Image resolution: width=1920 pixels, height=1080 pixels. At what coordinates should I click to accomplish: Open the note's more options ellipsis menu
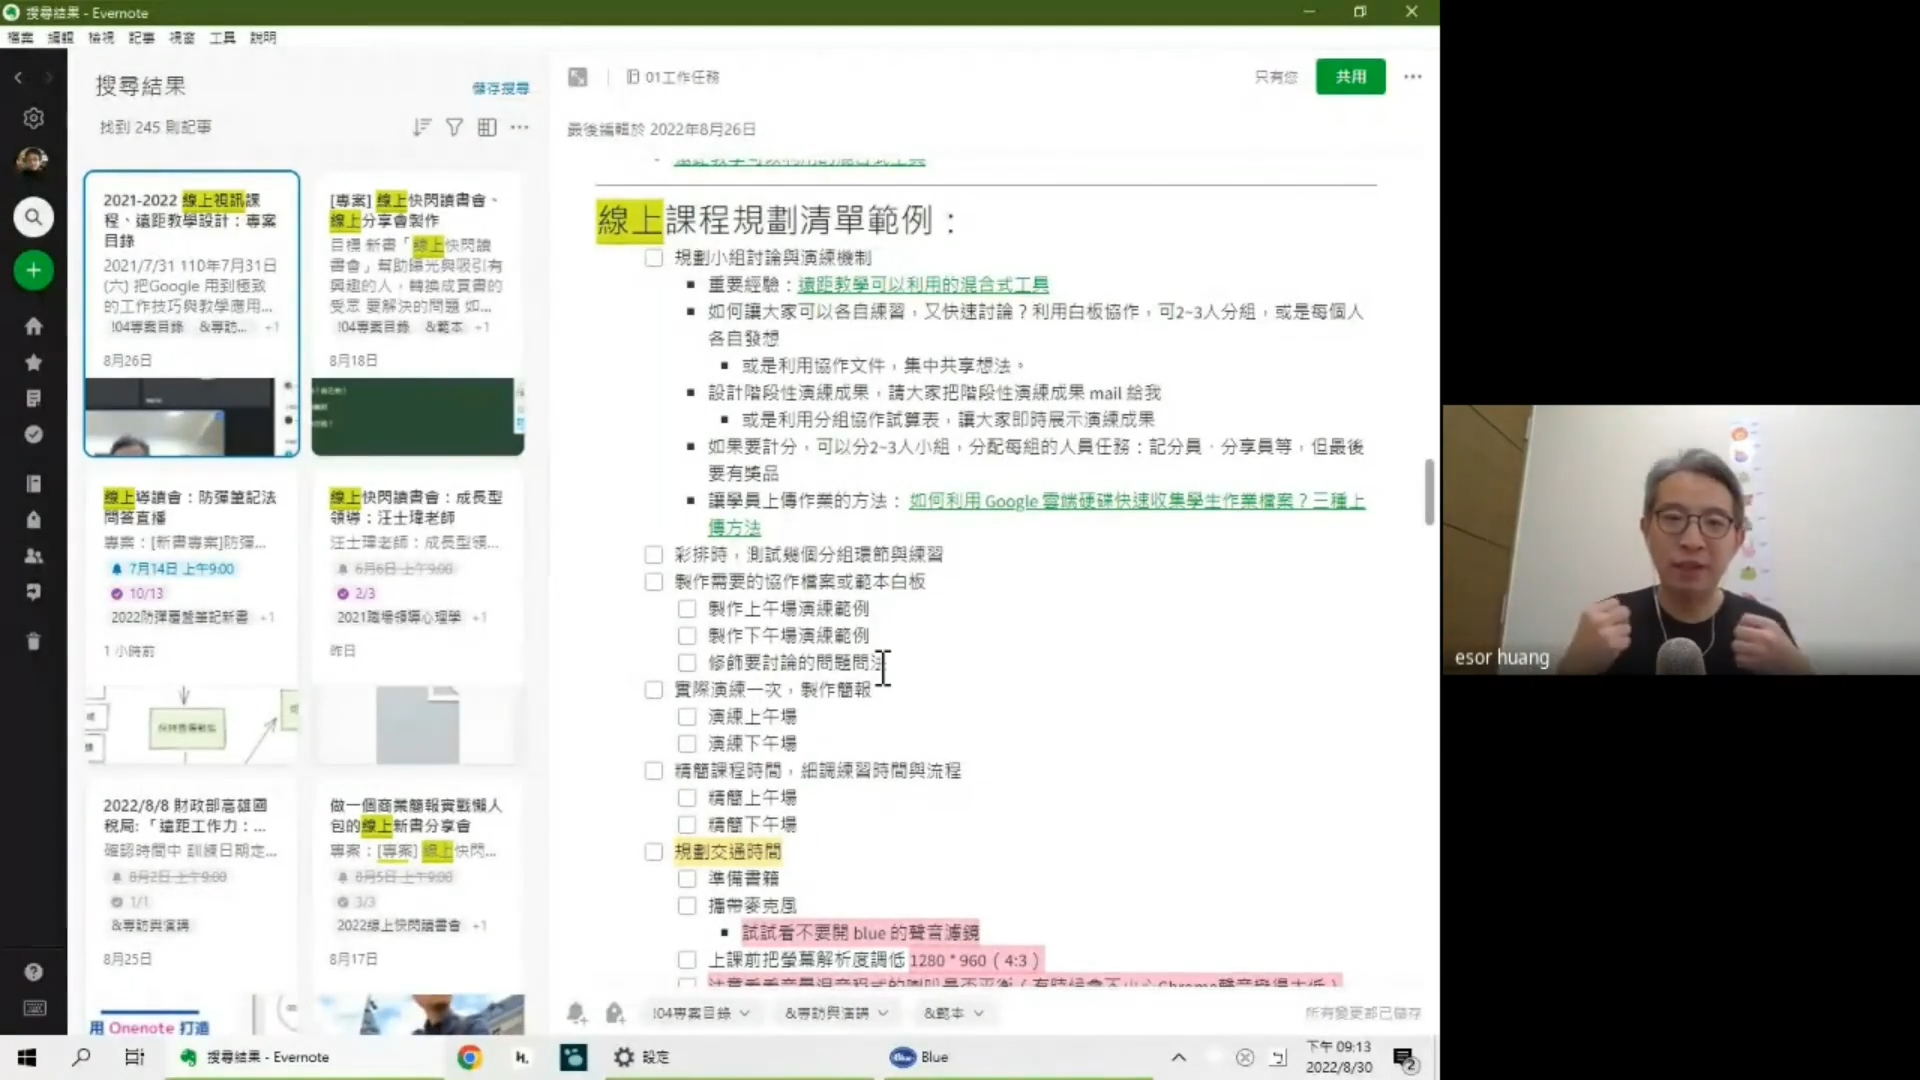click(x=1412, y=77)
